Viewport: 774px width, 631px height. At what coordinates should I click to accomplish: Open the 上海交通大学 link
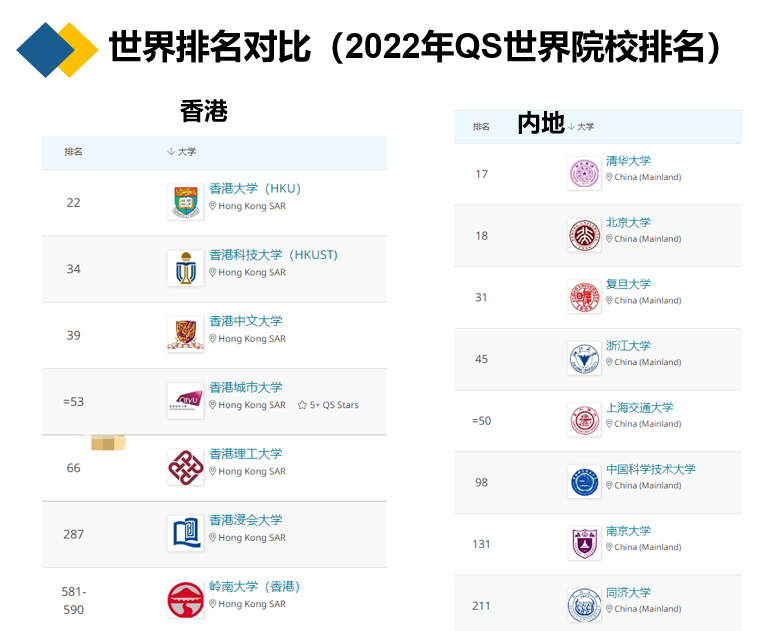pos(640,407)
